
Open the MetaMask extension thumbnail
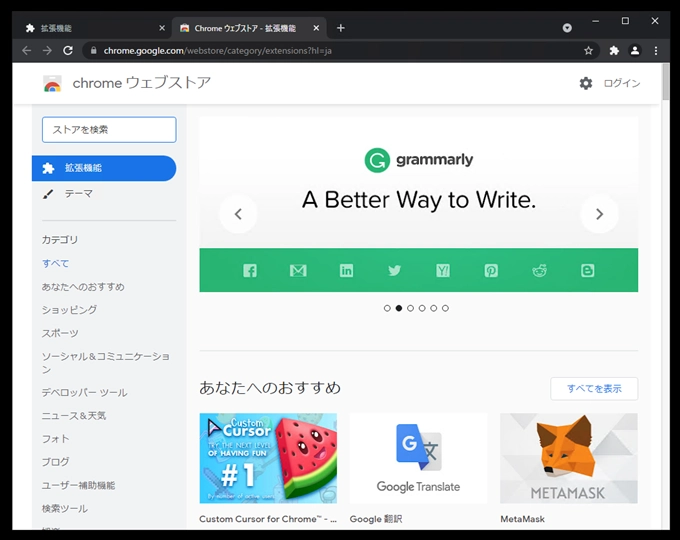(x=569, y=458)
